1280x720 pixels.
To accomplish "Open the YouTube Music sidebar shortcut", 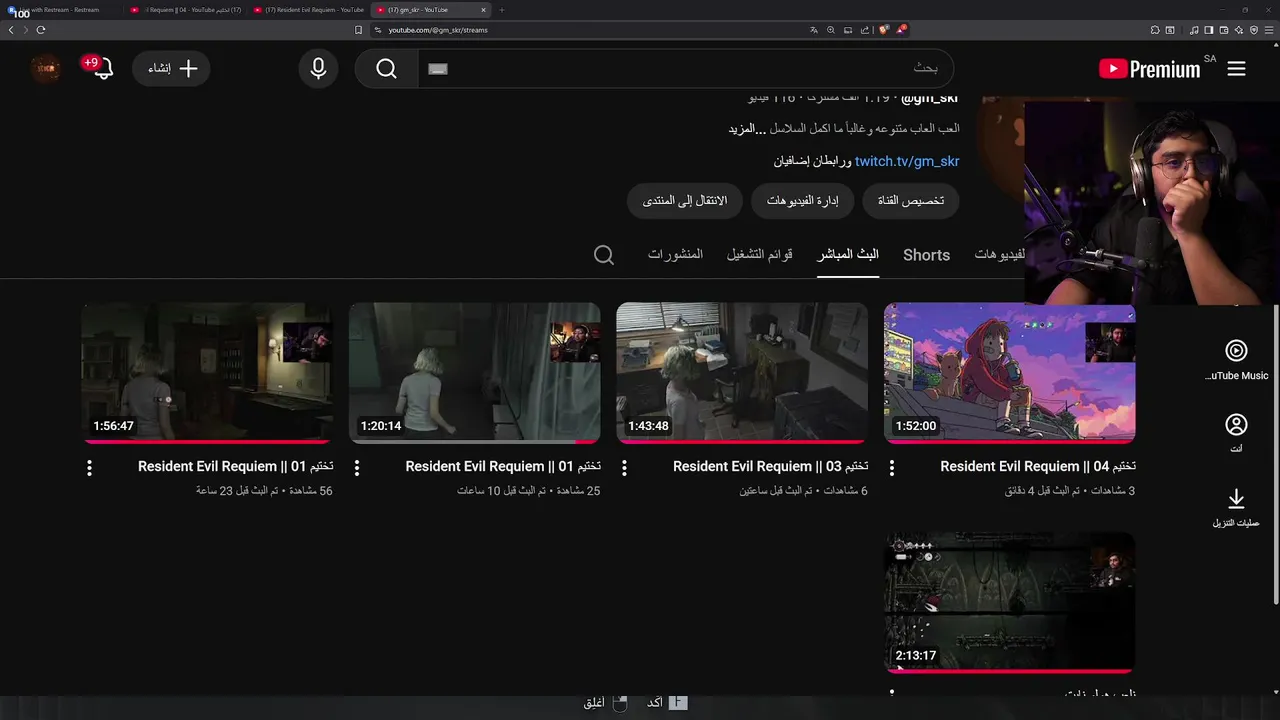I will pos(1236,361).
